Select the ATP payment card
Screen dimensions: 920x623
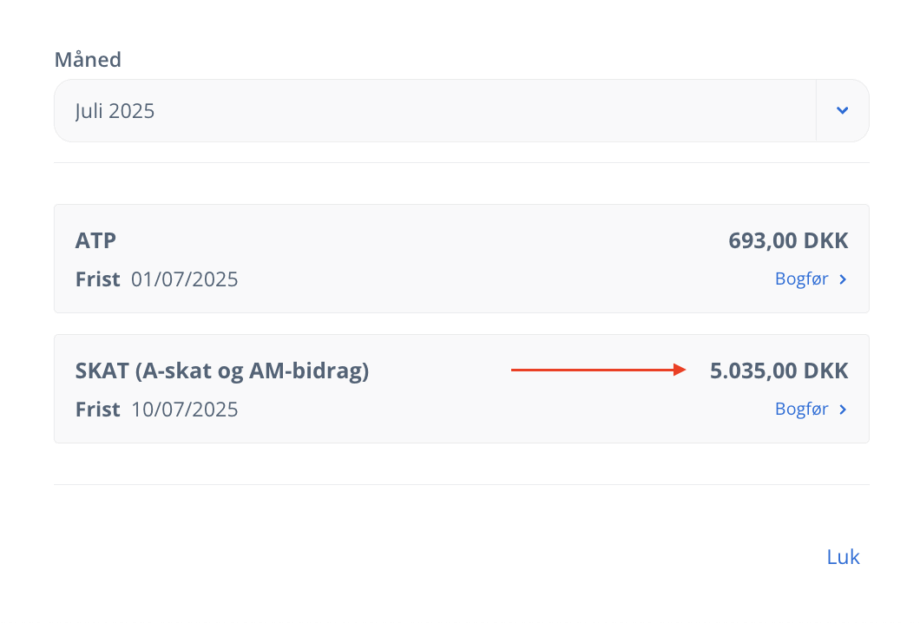coord(461,259)
